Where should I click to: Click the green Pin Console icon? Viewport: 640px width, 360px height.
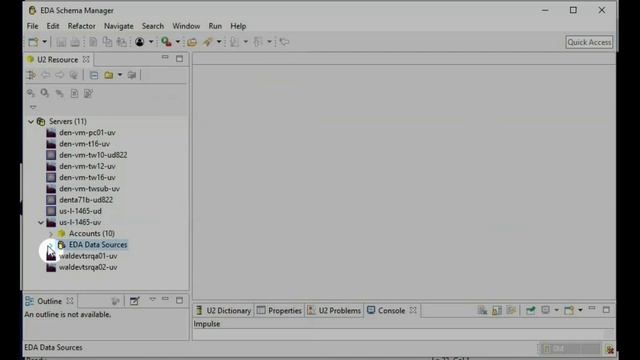point(530,310)
